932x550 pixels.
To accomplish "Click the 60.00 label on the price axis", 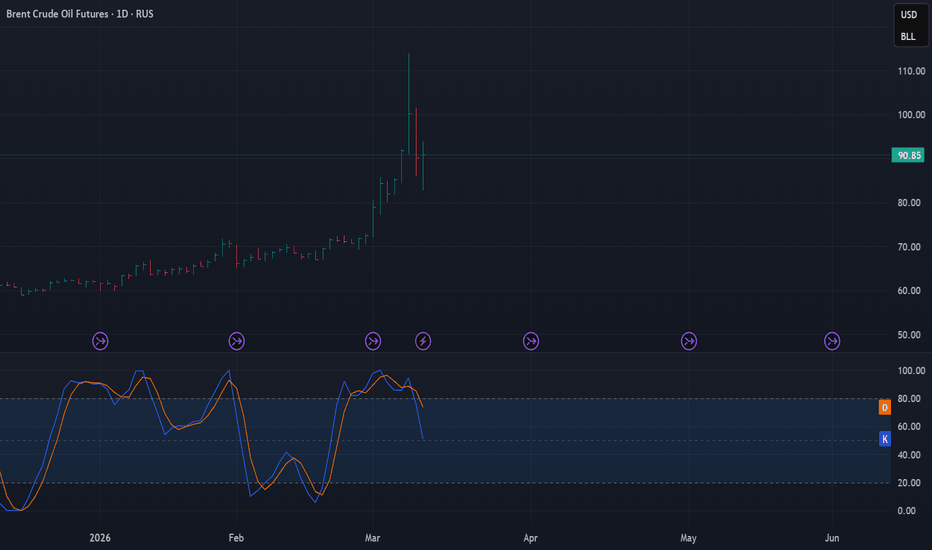I will click(x=909, y=291).
